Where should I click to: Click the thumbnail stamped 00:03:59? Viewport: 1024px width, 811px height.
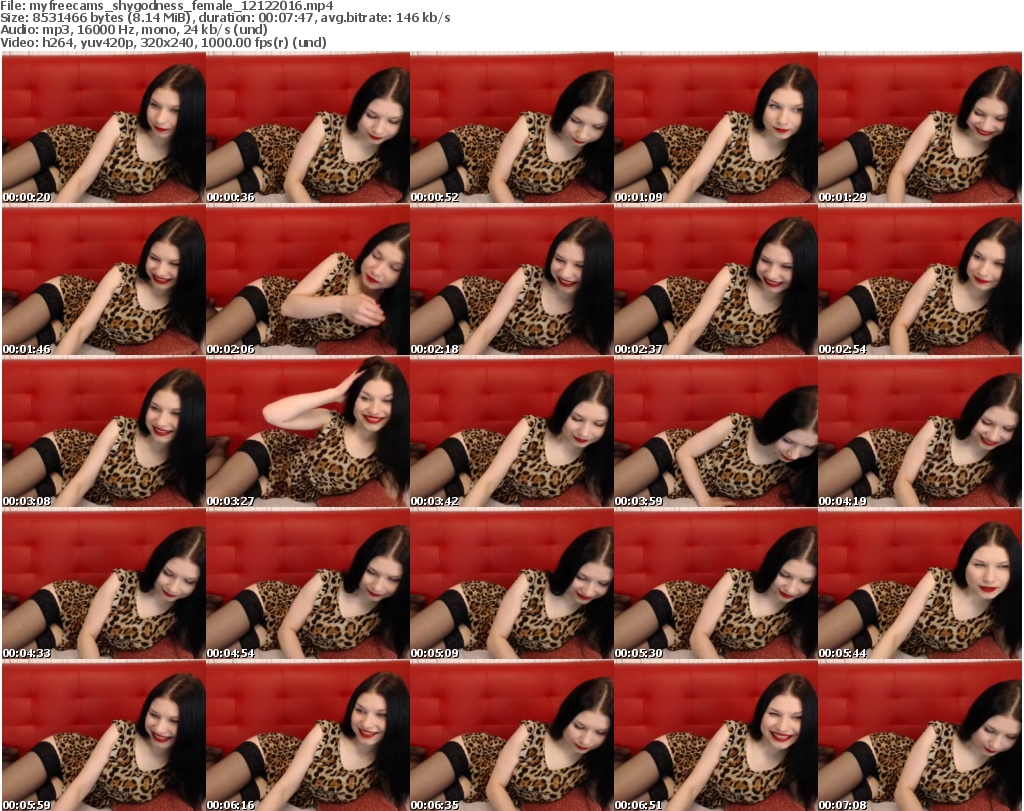click(x=716, y=432)
